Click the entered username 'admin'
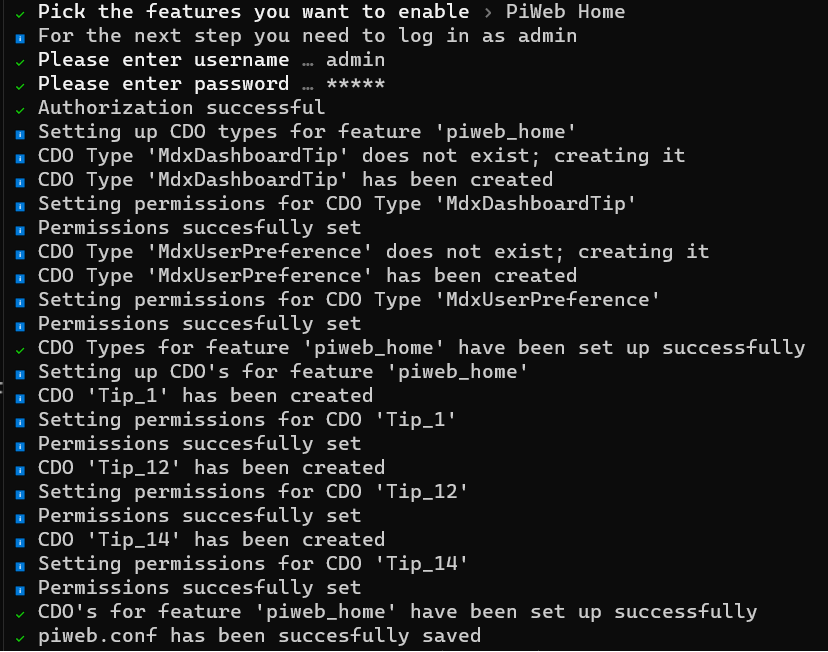The image size is (828, 652). coord(356,60)
